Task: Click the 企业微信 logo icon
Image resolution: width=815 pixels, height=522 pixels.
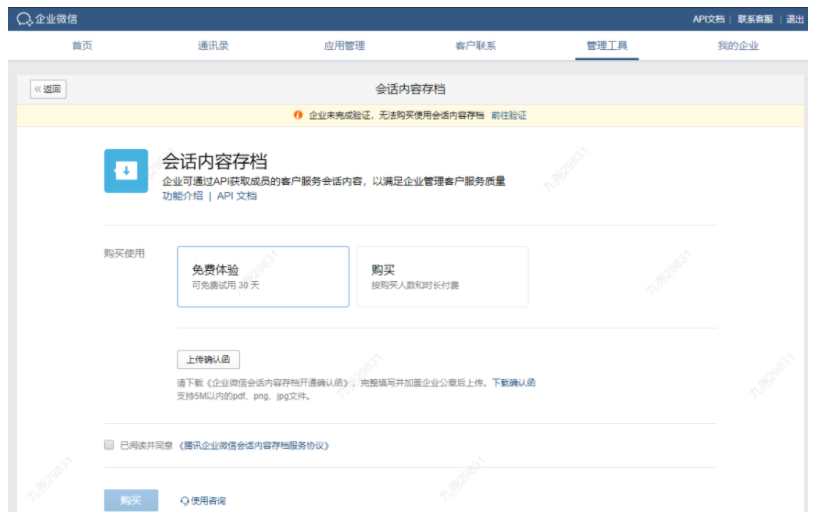Action: 24,19
